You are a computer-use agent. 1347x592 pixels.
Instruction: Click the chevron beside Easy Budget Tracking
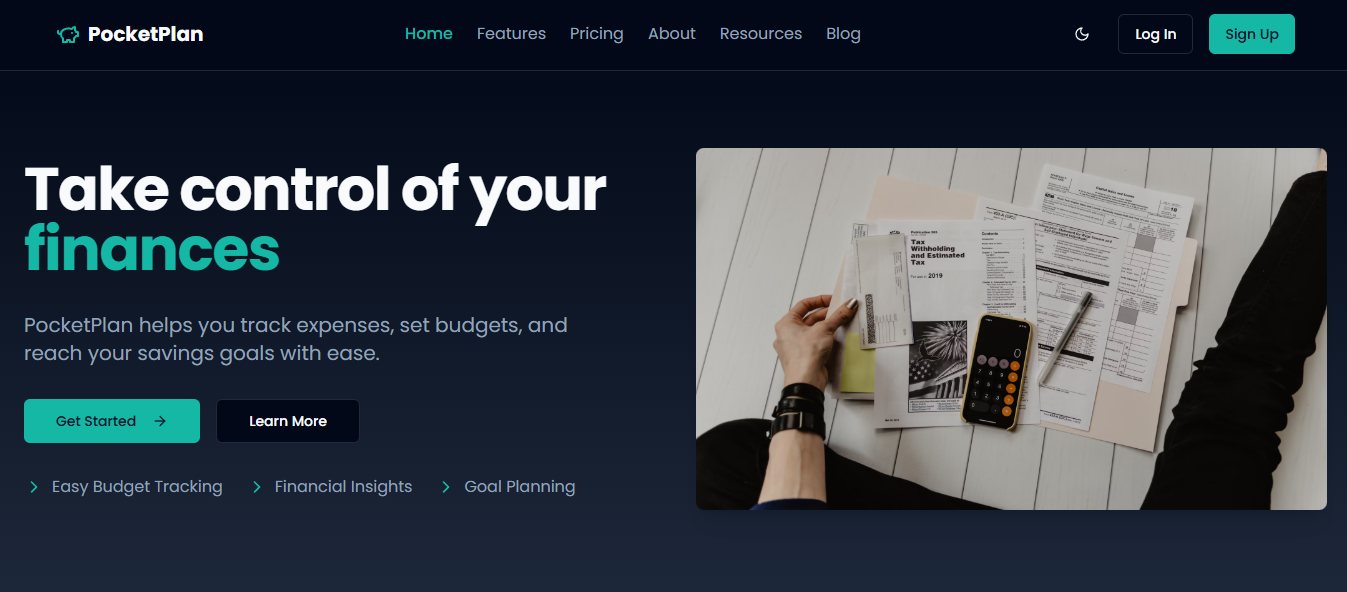34,487
